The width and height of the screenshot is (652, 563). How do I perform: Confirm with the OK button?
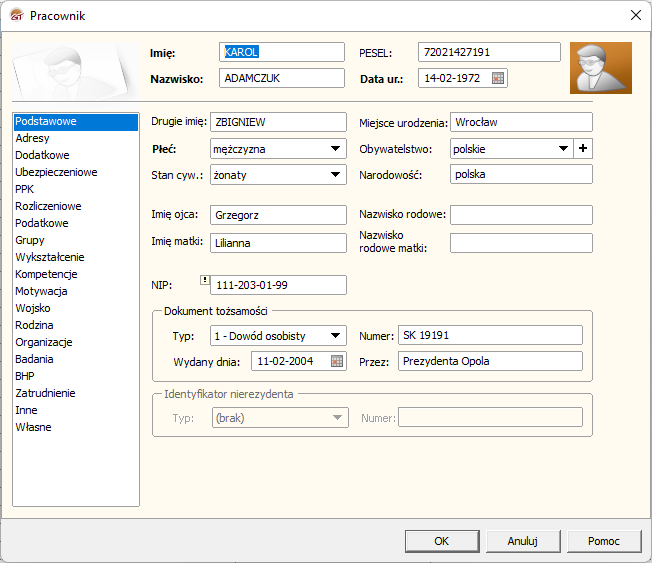[441, 541]
